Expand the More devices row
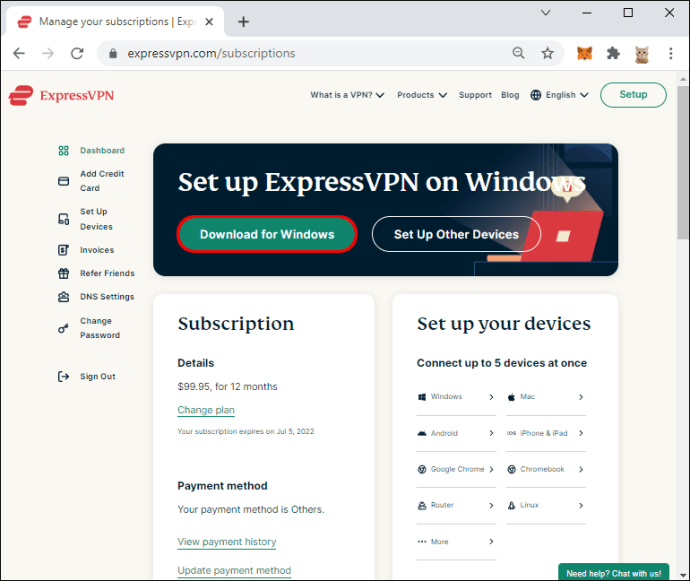 pyautogui.click(x=456, y=542)
